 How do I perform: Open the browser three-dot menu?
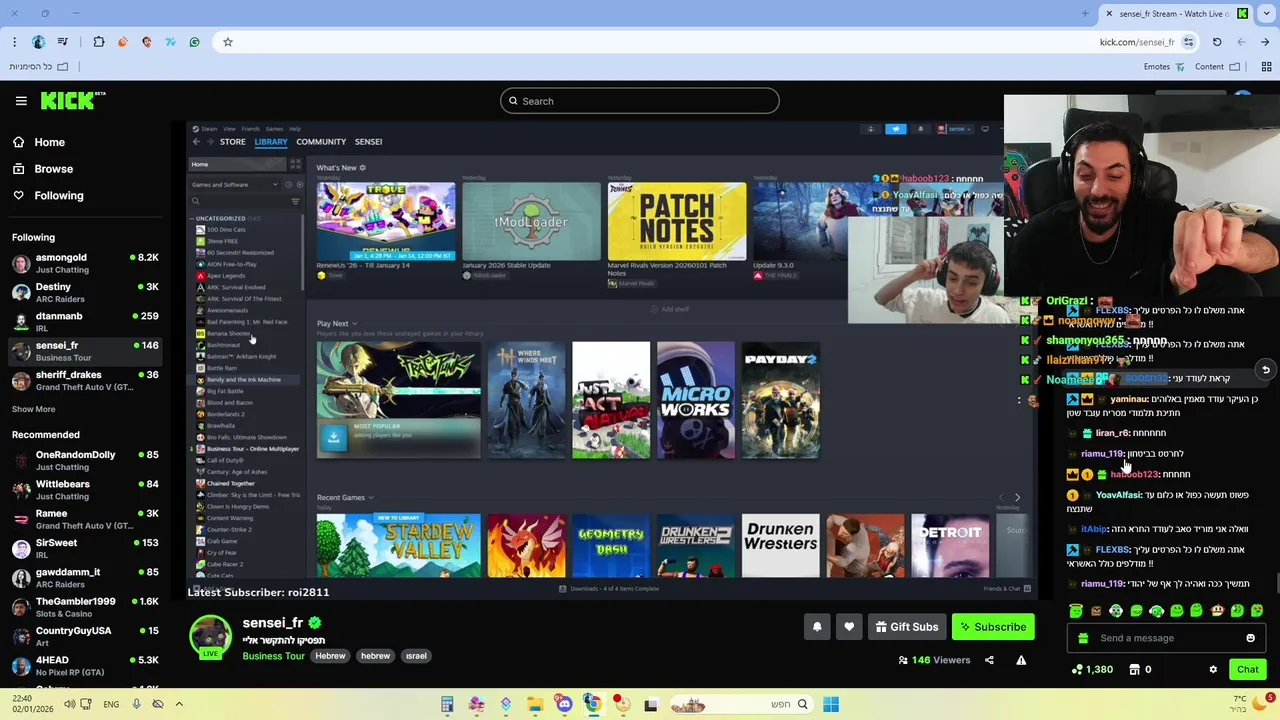[14, 42]
